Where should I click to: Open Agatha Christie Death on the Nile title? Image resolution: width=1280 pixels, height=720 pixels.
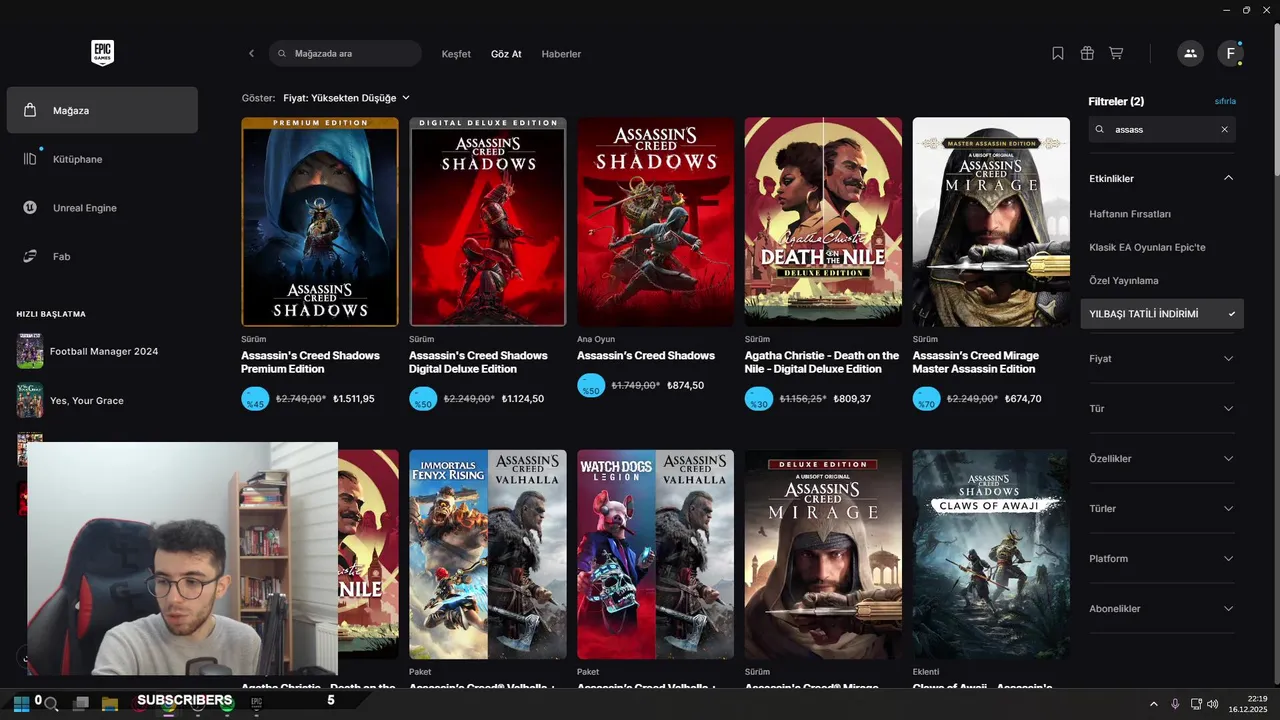[822, 362]
